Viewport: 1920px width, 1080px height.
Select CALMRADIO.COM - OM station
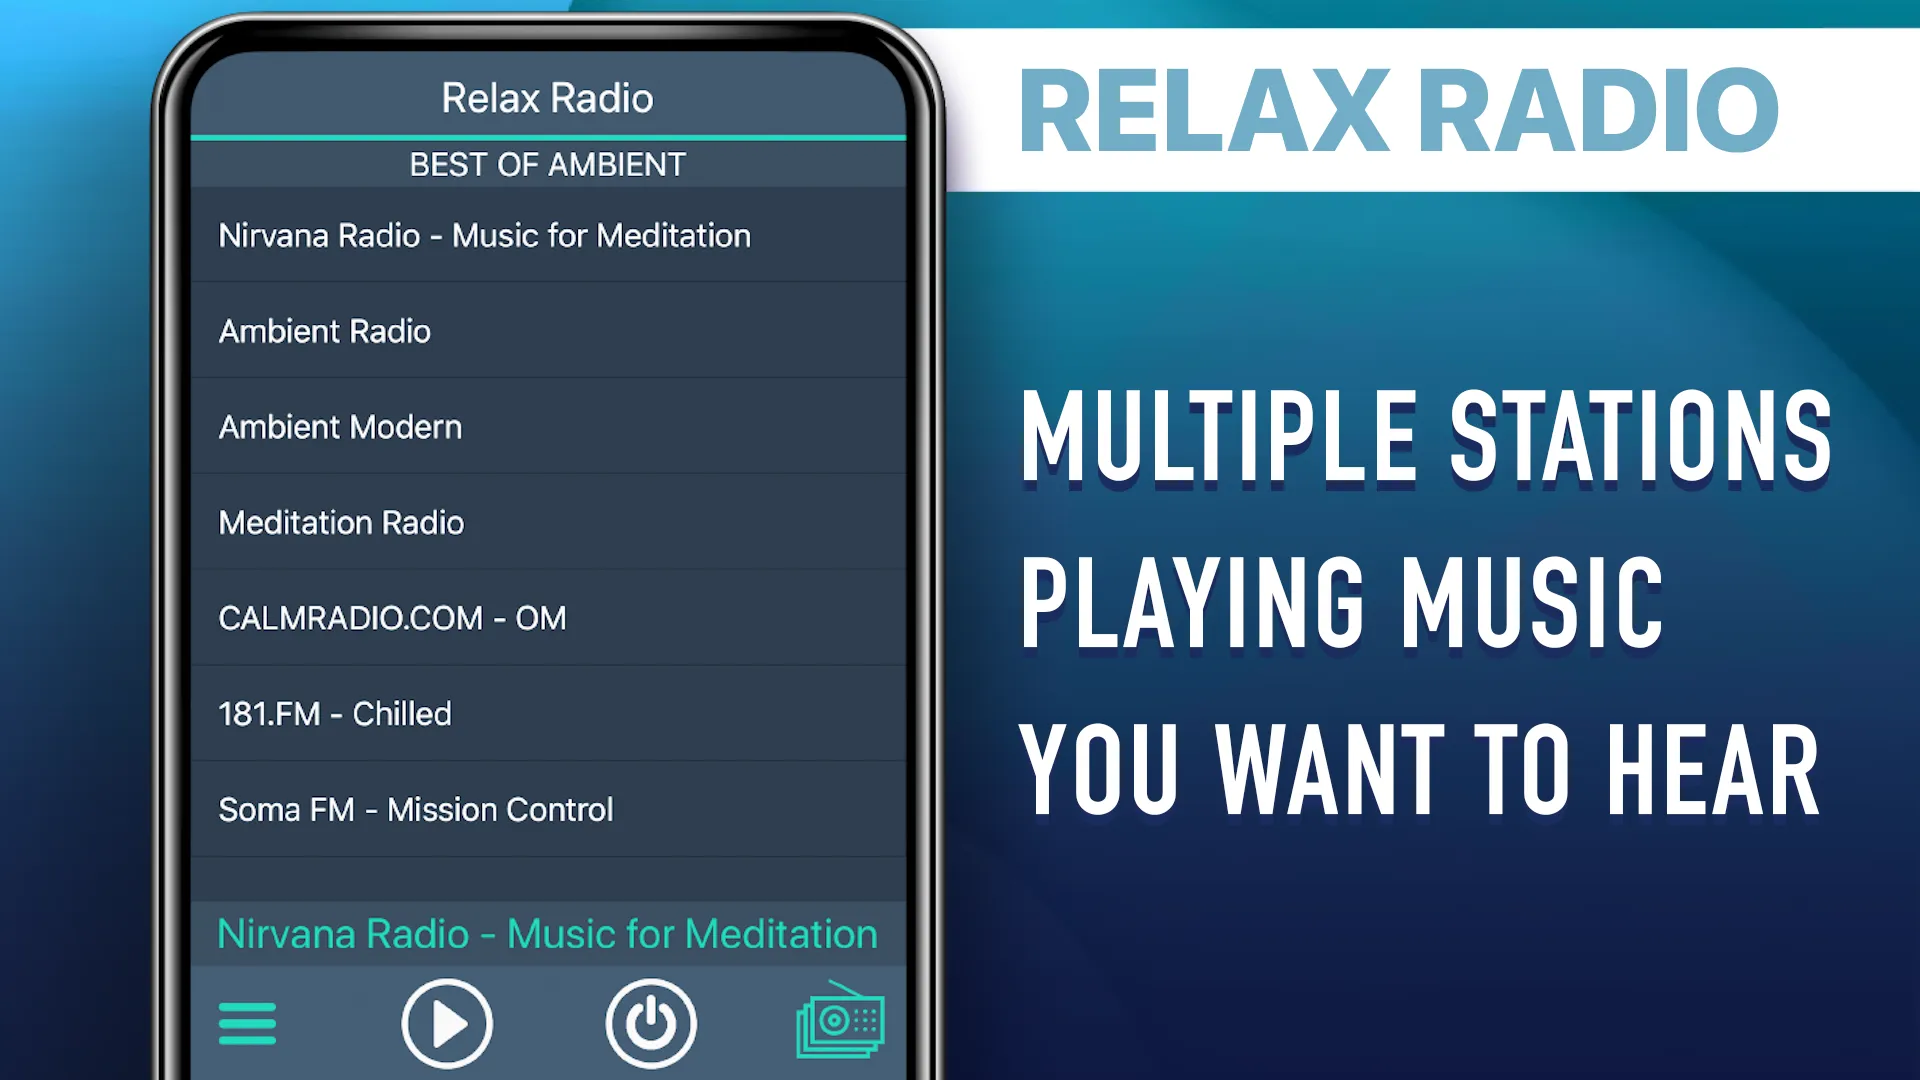tap(547, 617)
